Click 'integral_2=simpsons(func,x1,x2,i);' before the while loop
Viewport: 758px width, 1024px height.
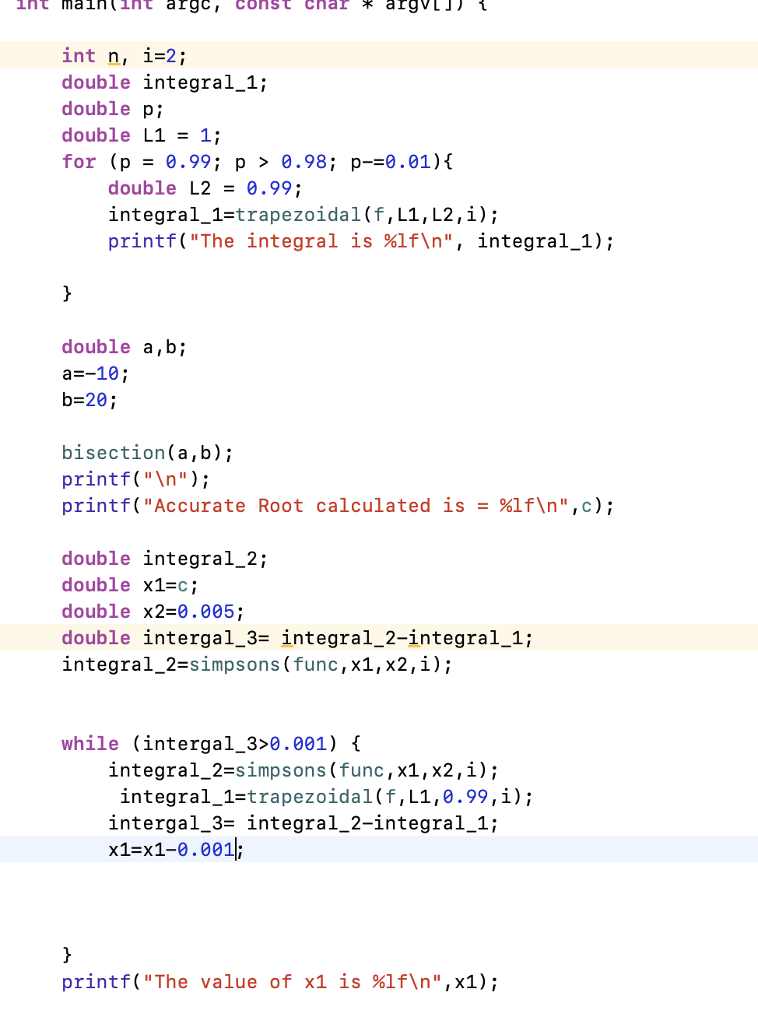pyautogui.click(x=257, y=664)
